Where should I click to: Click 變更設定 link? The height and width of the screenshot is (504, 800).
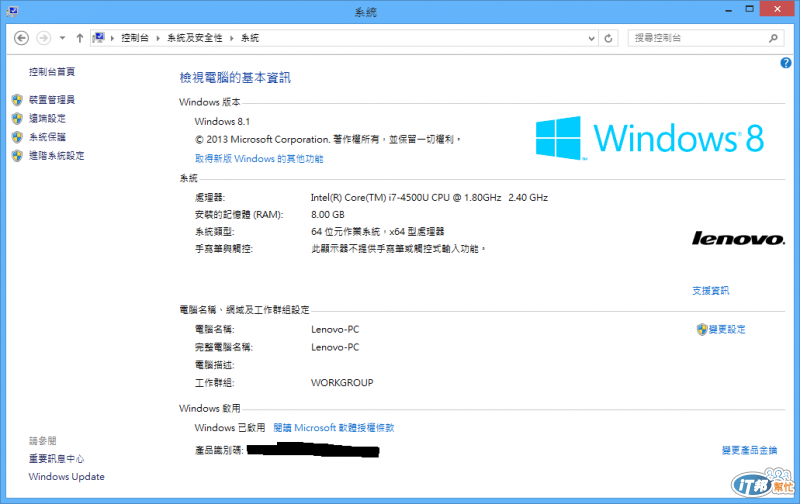pos(727,330)
